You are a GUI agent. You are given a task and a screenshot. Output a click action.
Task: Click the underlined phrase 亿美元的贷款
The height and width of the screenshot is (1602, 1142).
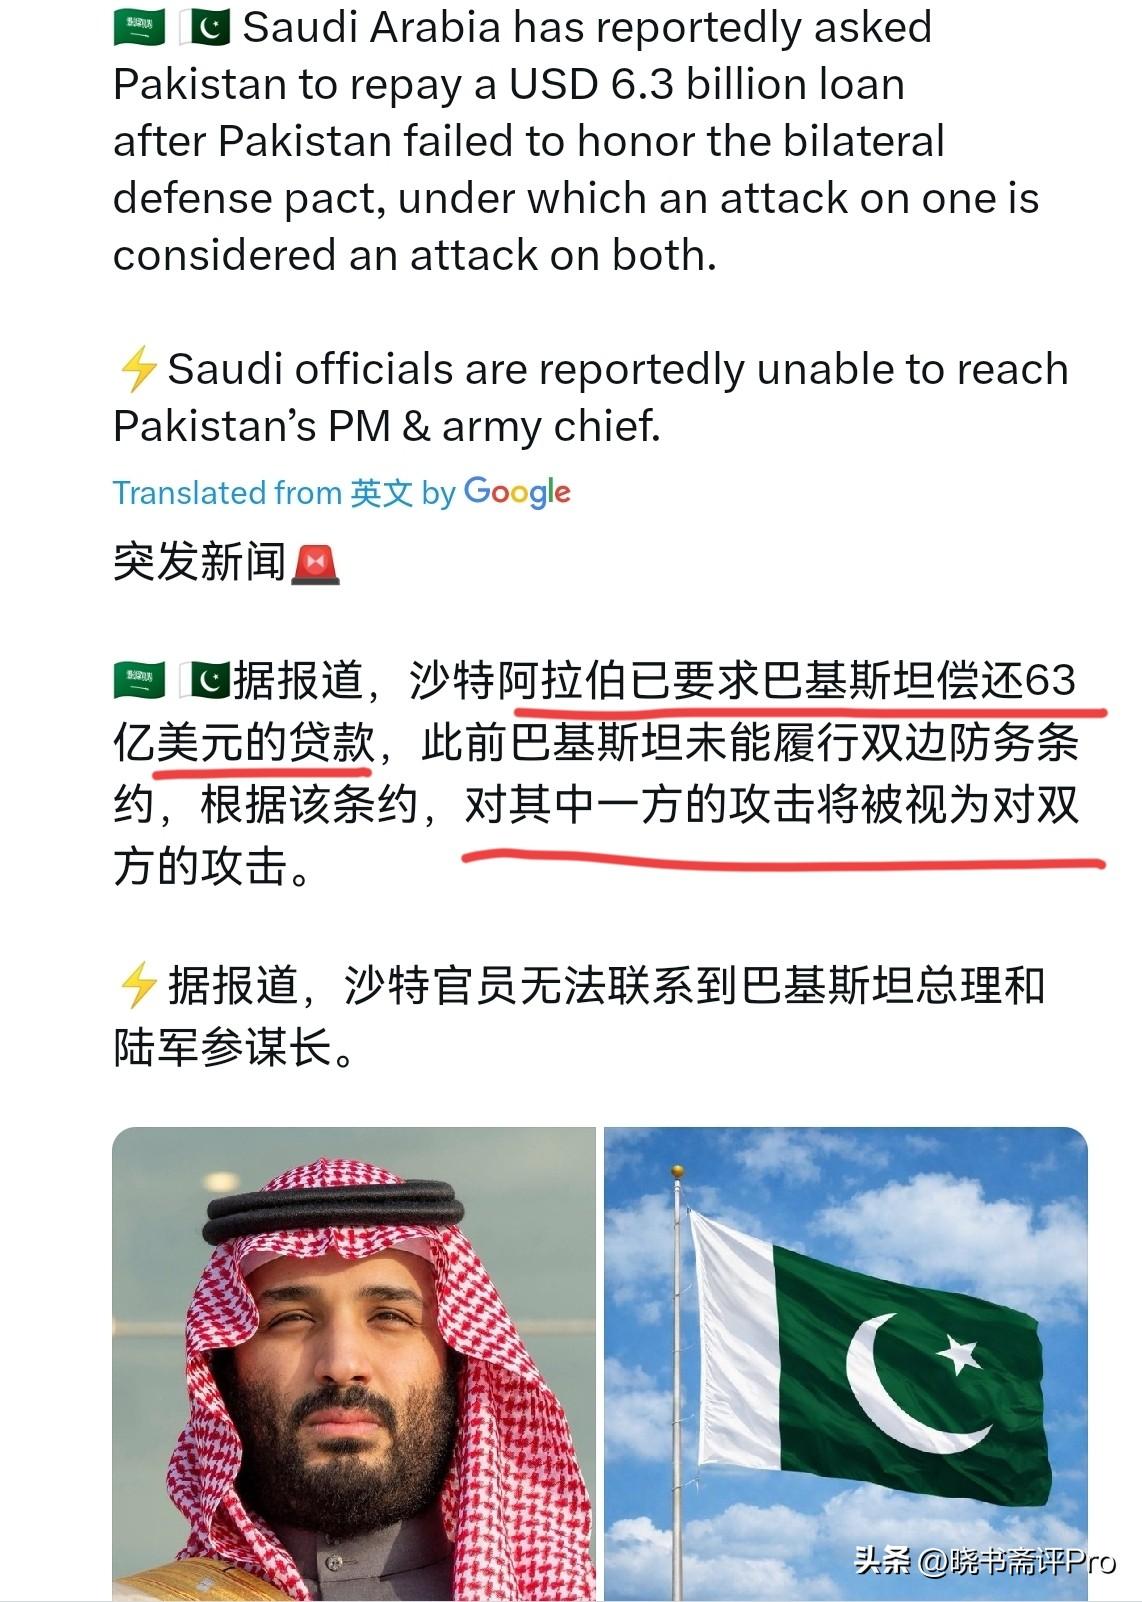(x=244, y=743)
